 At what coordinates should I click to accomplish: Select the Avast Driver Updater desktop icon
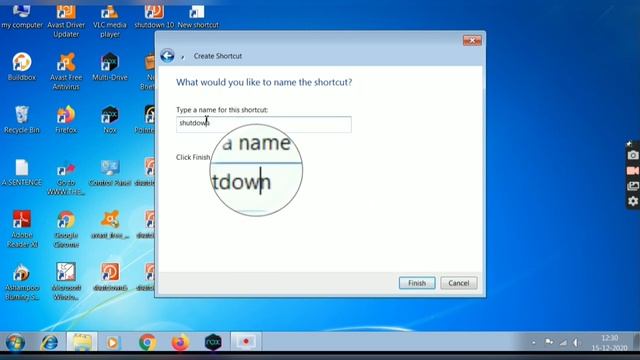66,21
